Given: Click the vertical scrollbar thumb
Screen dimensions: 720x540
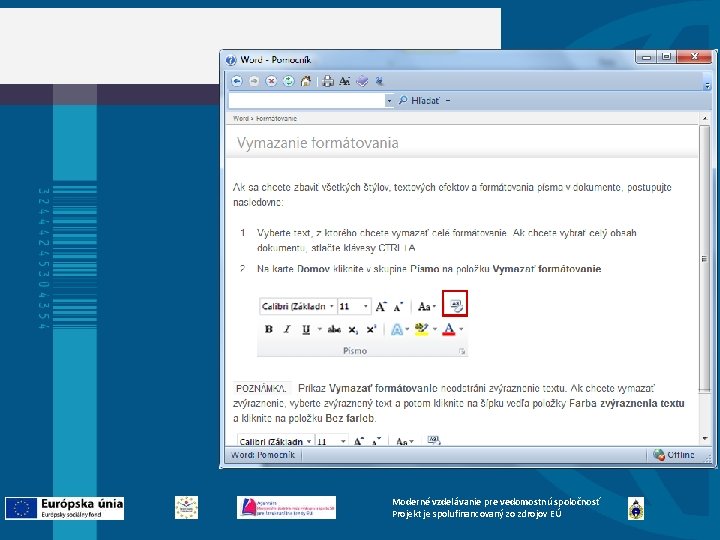Looking at the screenshot, I should [x=704, y=259].
